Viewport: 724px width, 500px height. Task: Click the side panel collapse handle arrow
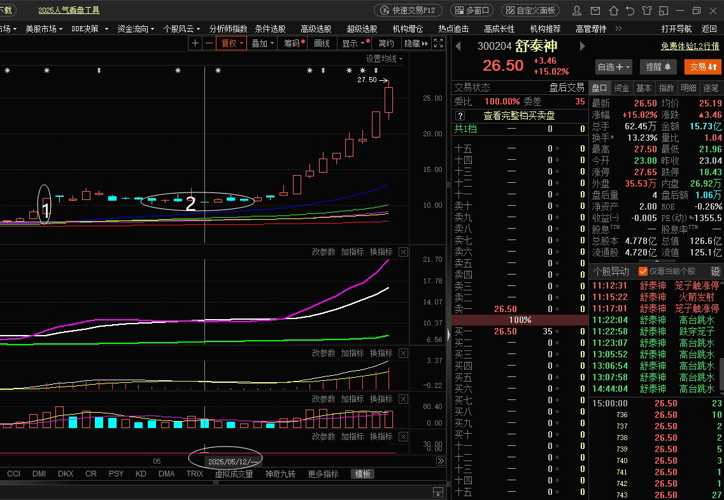pos(448,335)
